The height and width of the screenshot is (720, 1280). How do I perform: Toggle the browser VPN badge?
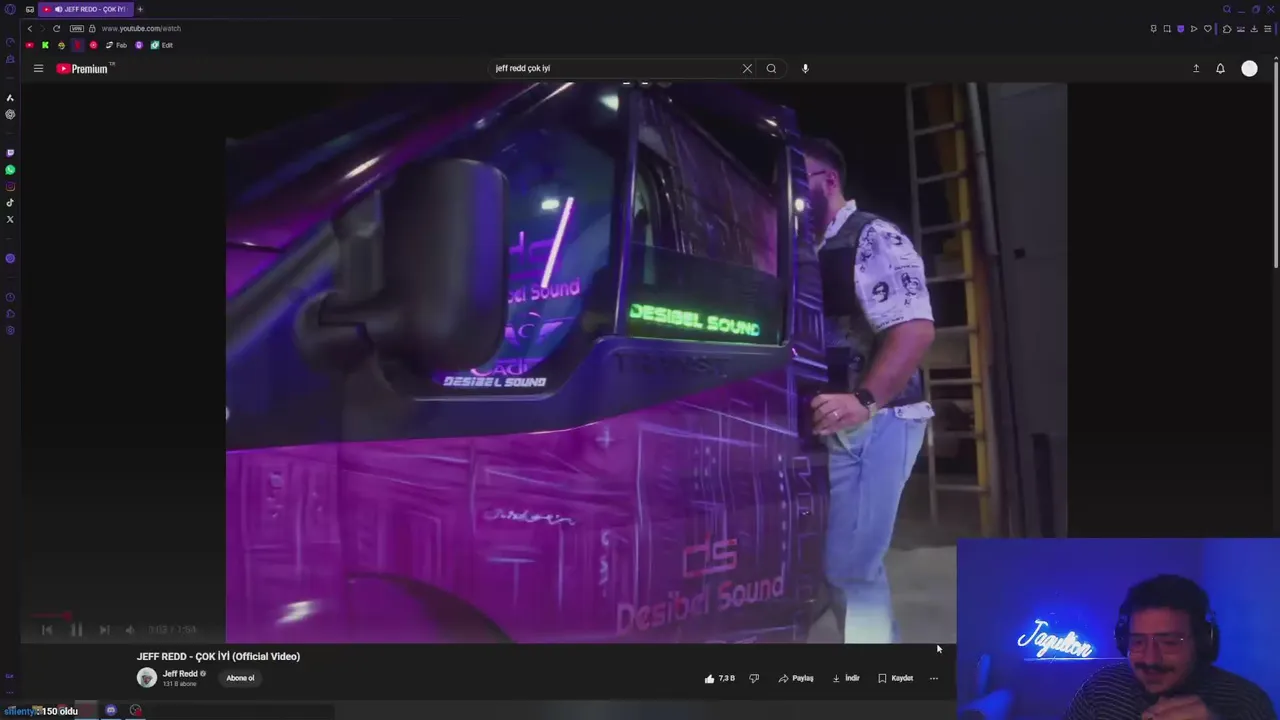[77, 29]
